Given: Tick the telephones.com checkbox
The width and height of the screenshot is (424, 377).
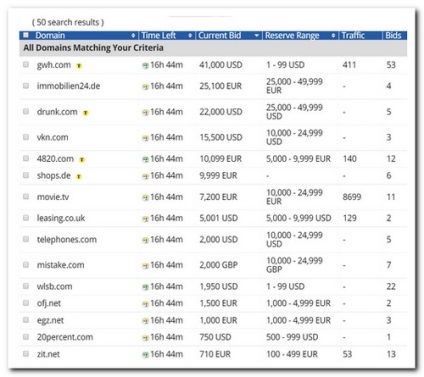Looking at the screenshot, I should click(x=26, y=239).
